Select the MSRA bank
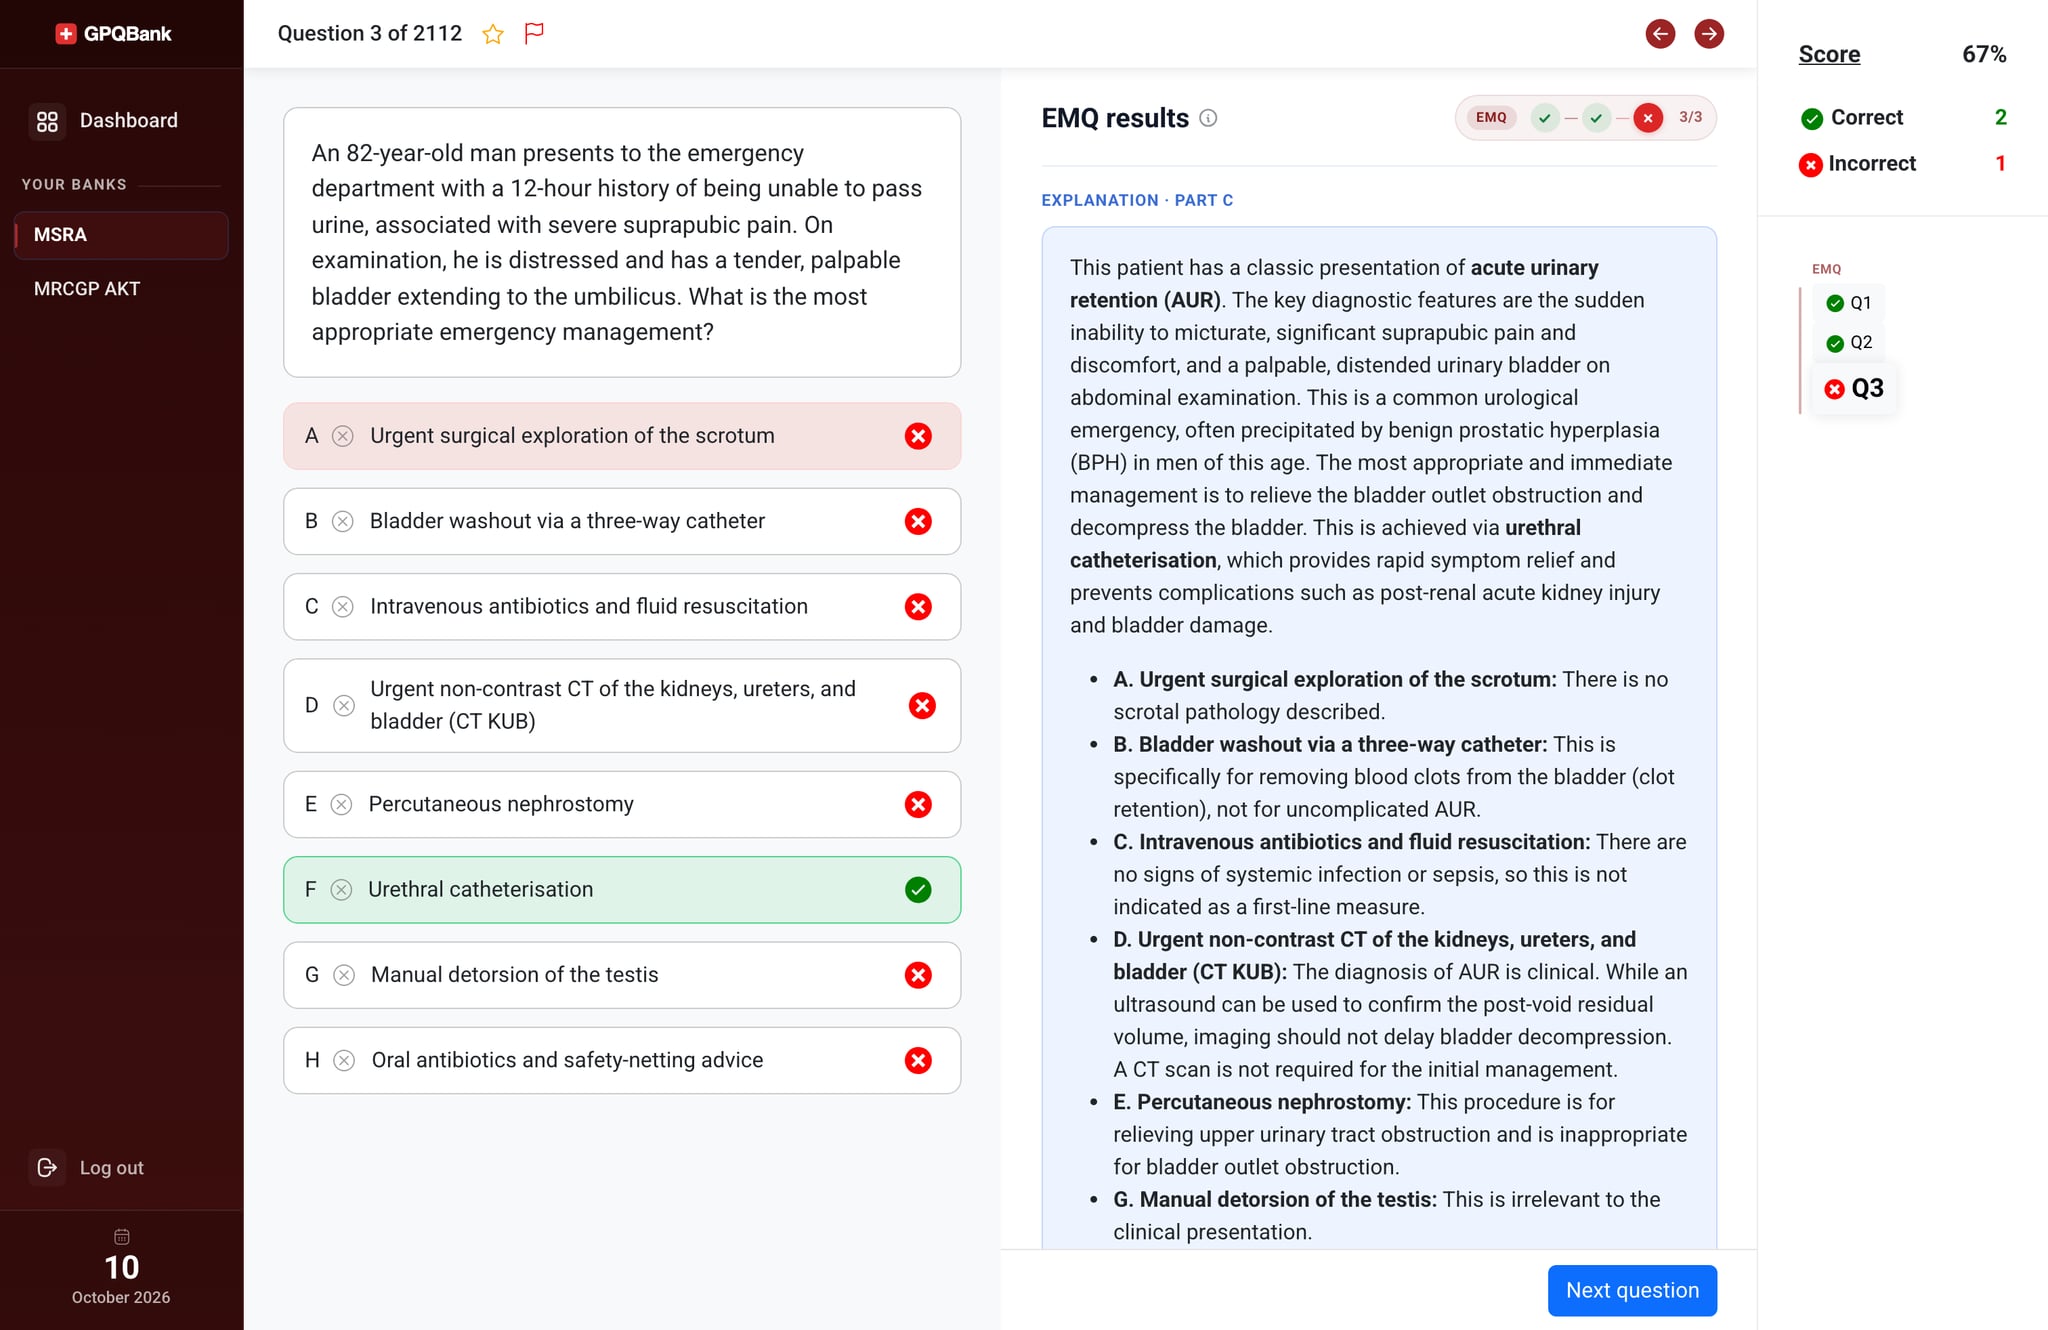The width and height of the screenshot is (2048, 1330). pyautogui.click(x=121, y=235)
